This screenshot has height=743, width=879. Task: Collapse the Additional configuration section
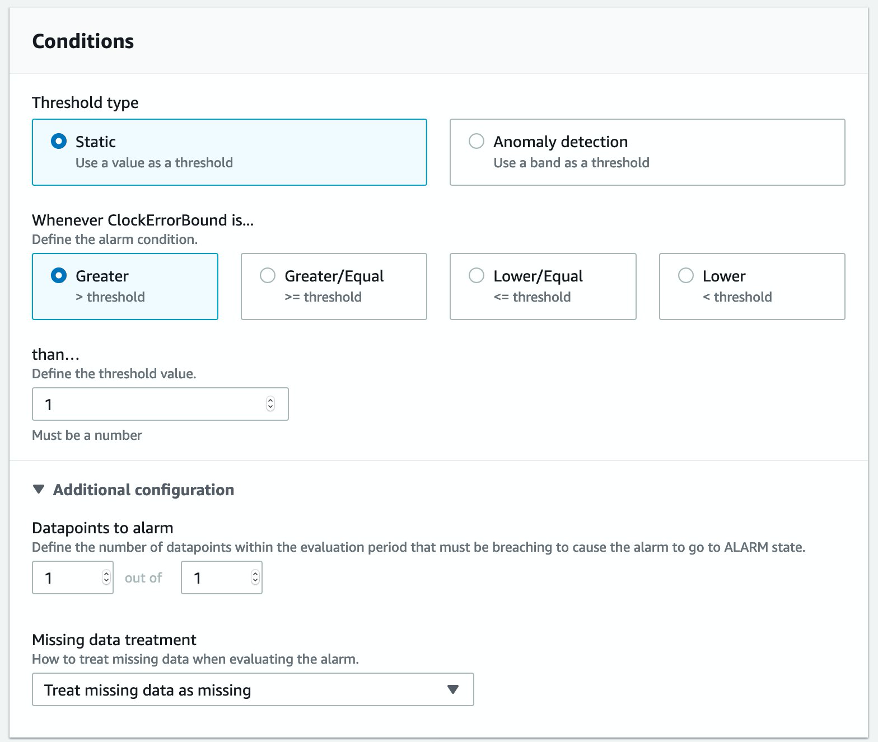(x=143, y=490)
